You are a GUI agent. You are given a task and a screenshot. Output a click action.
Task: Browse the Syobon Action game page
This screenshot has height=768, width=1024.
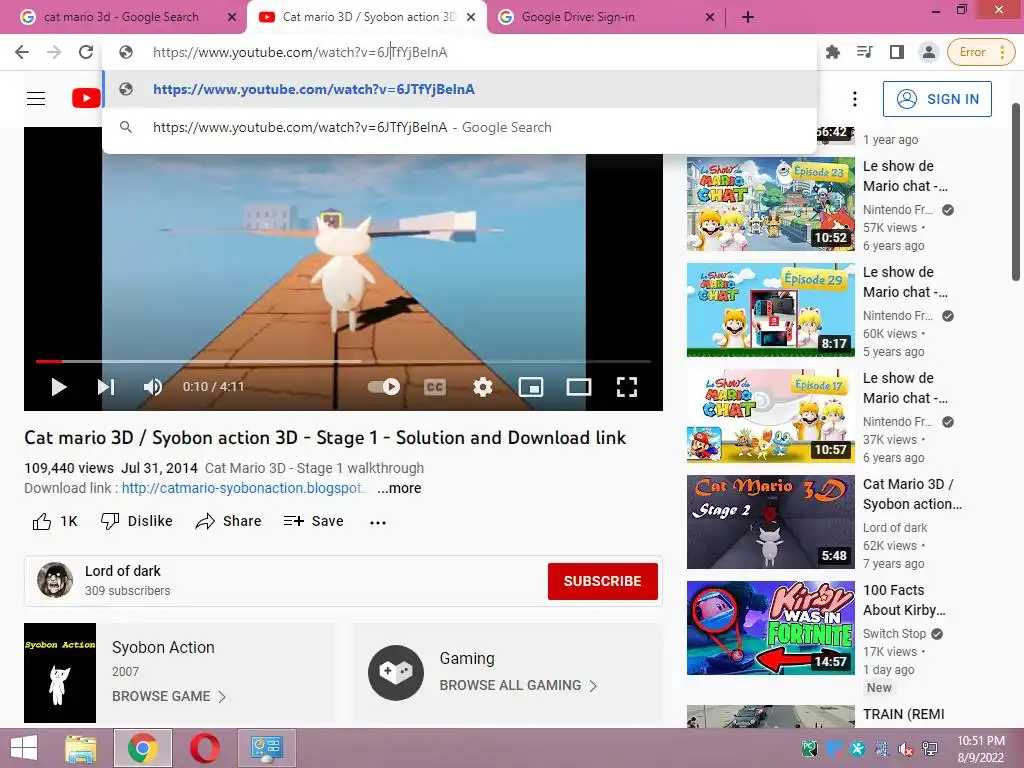(168, 696)
